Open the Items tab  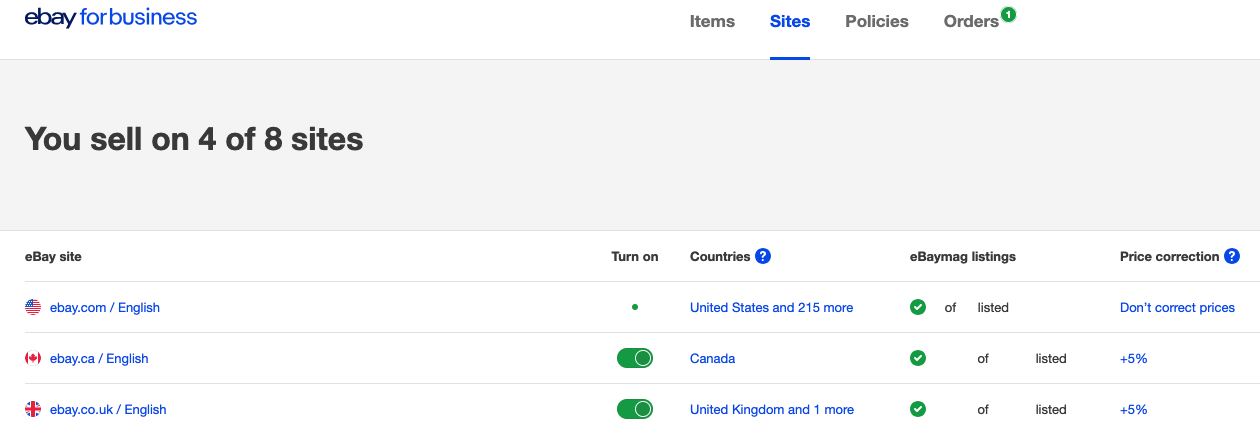tap(712, 21)
